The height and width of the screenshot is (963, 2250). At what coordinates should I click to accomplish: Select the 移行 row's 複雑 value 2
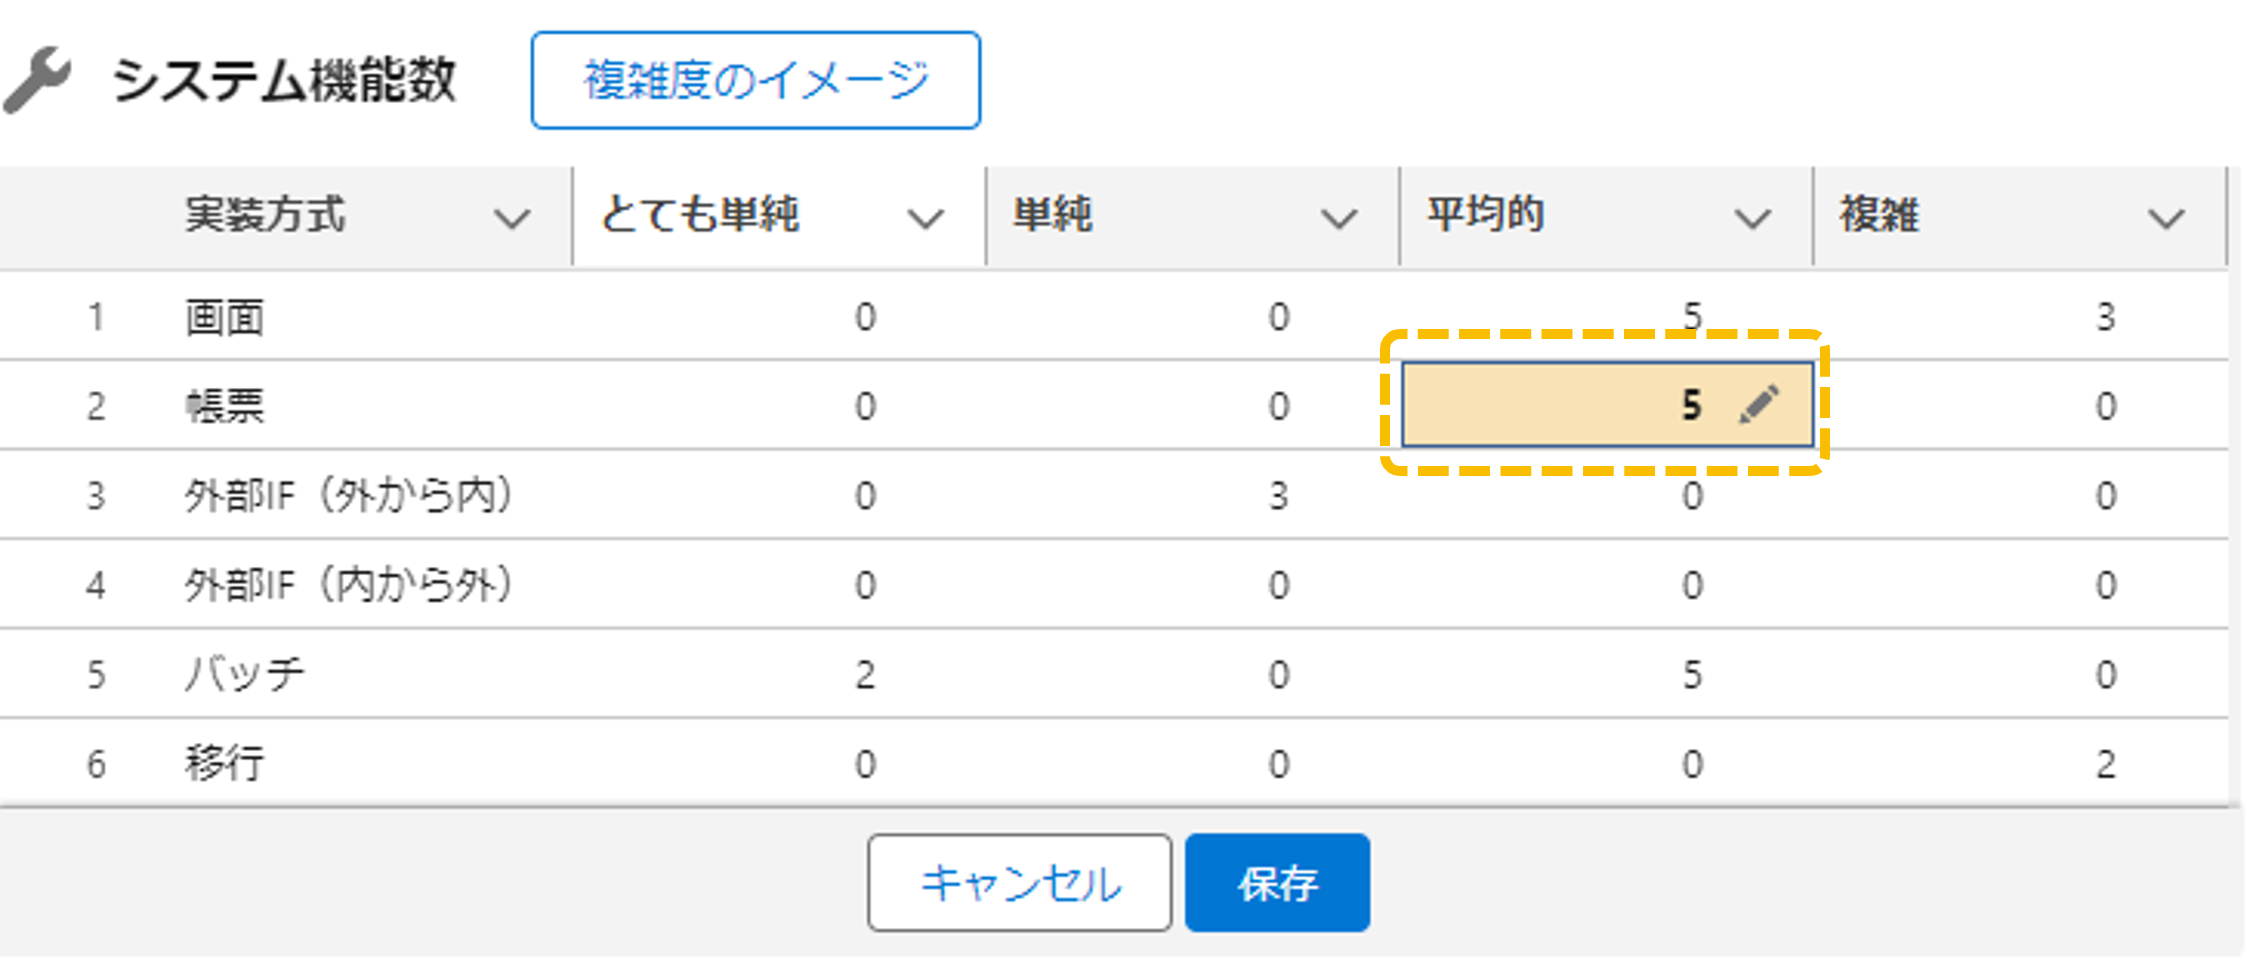click(x=2105, y=765)
